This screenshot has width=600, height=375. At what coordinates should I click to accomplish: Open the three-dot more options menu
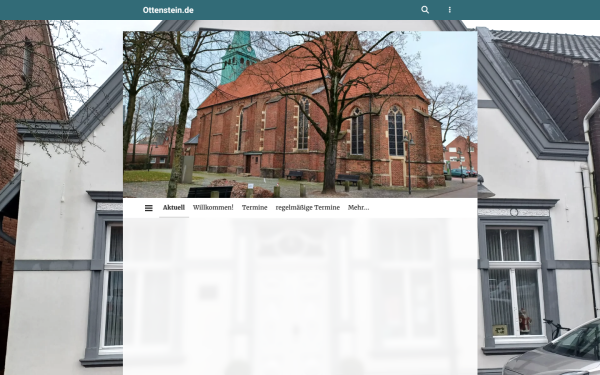(x=450, y=10)
